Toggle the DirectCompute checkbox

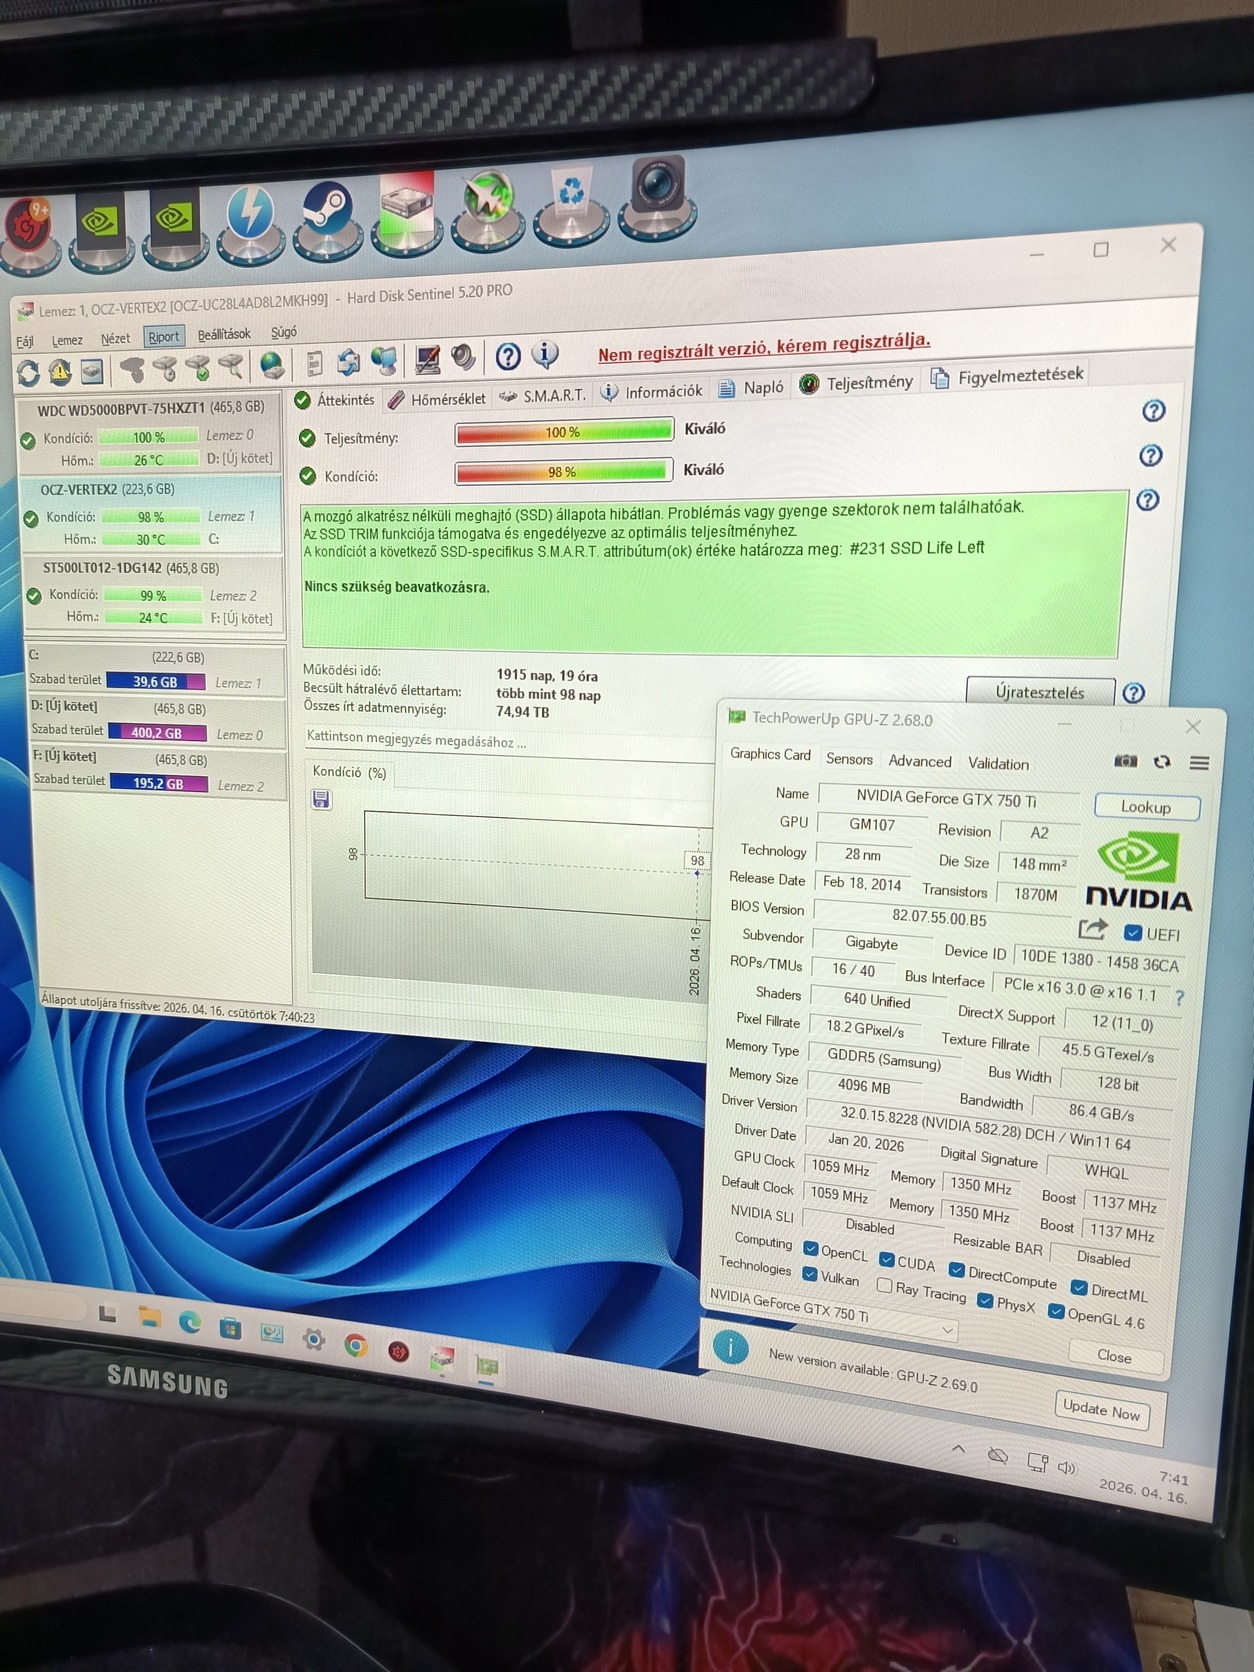956,1270
